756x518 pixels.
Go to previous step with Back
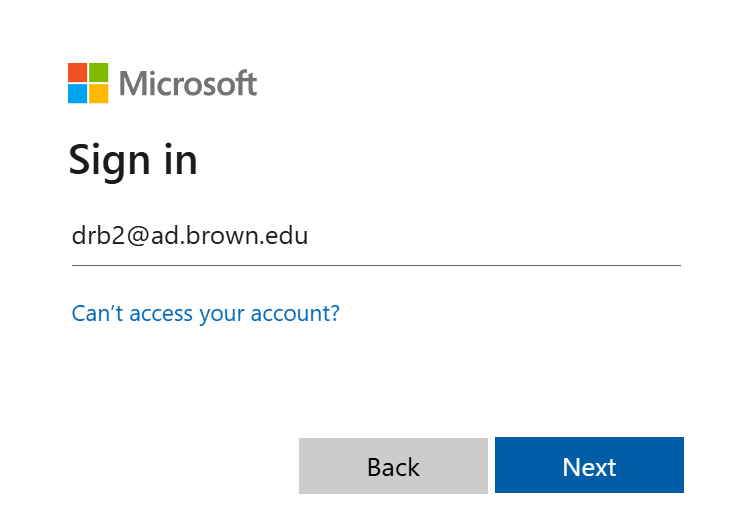click(x=393, y=466)
